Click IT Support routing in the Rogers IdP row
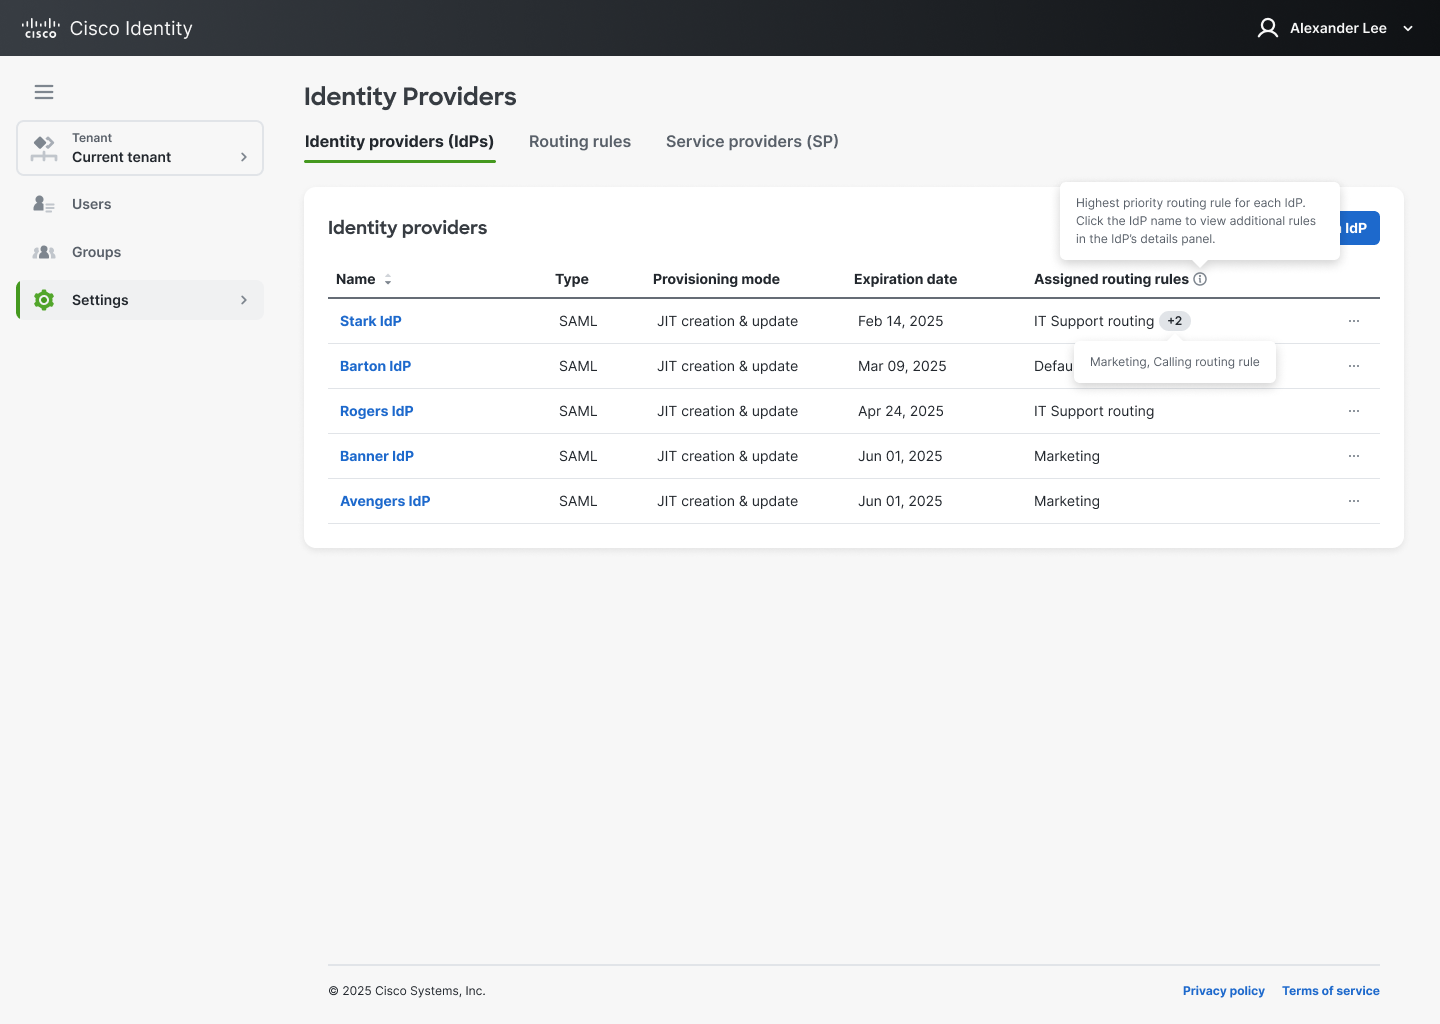This screenshot has width=1440, height=1024. [x=1094, y=411]
